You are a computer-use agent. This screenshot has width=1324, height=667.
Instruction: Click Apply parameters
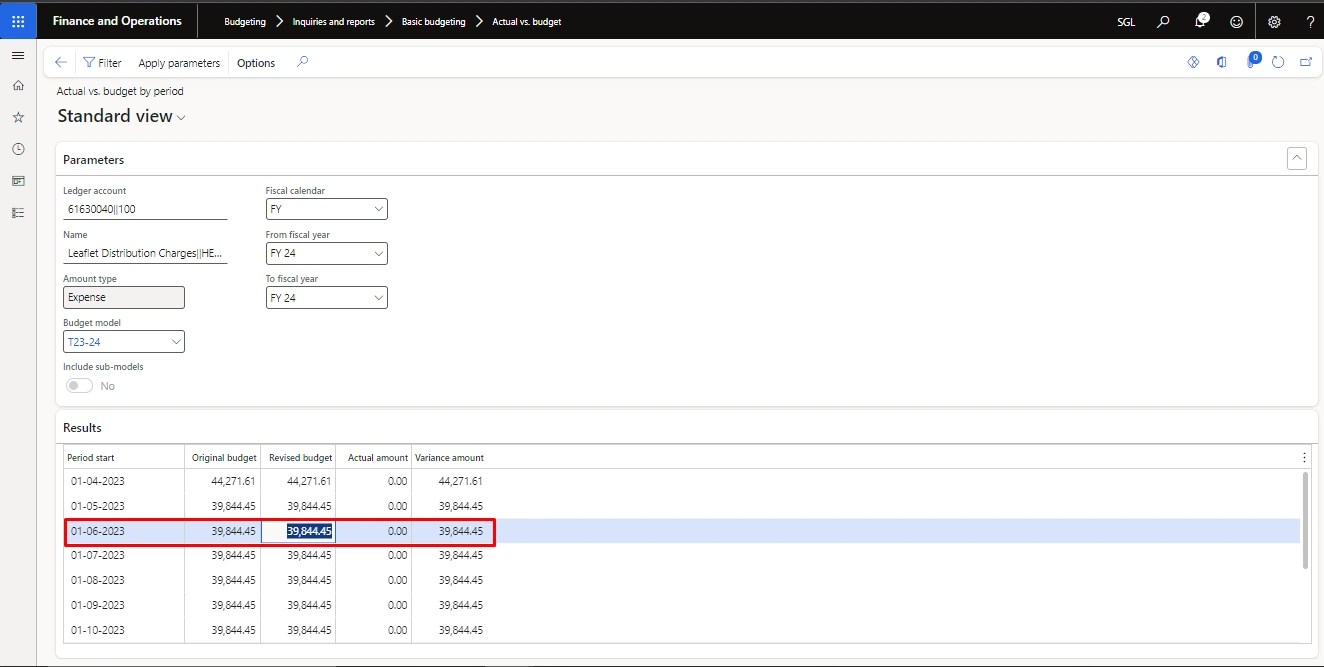(x=179, y=62)
